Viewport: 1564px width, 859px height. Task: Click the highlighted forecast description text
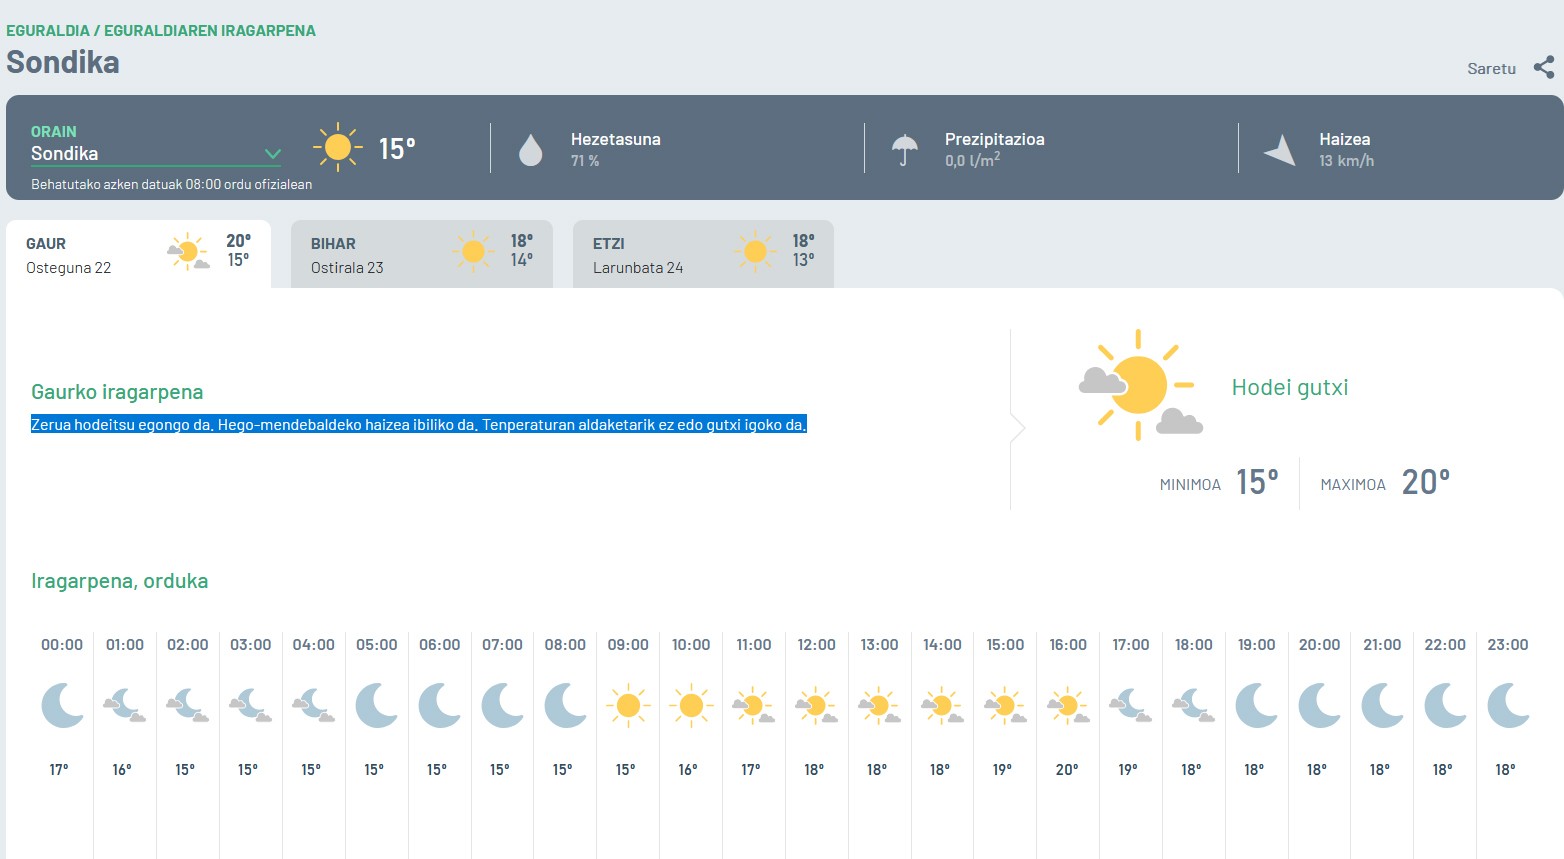(419, 425)
